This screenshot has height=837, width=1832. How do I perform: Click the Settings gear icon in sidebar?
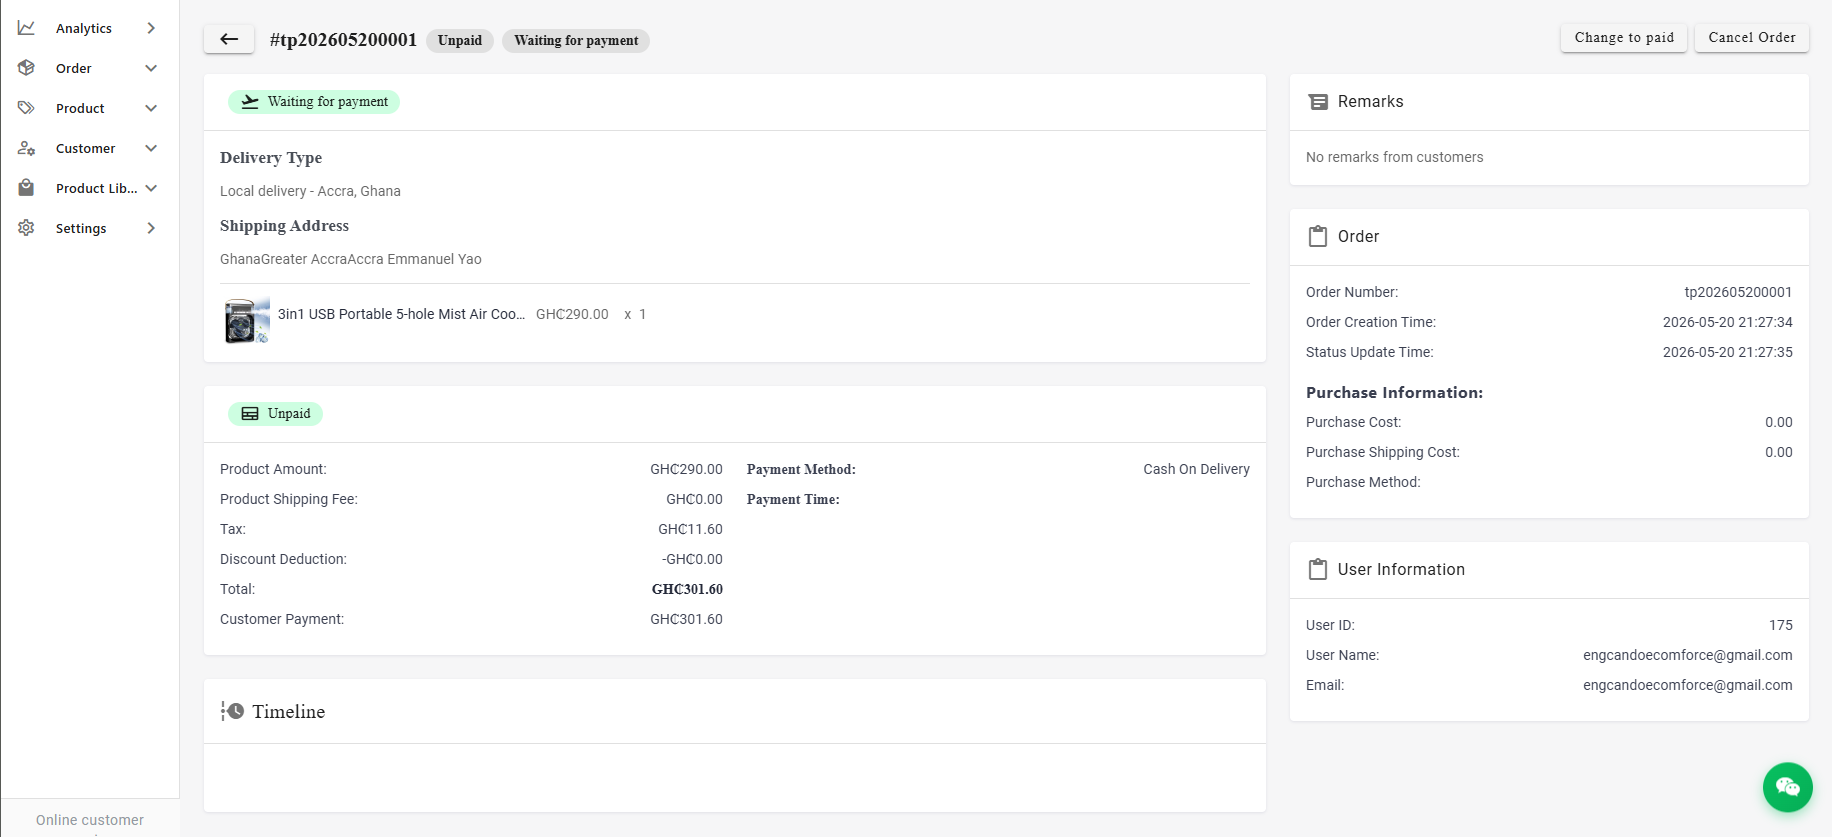click(x=26, y=228)
